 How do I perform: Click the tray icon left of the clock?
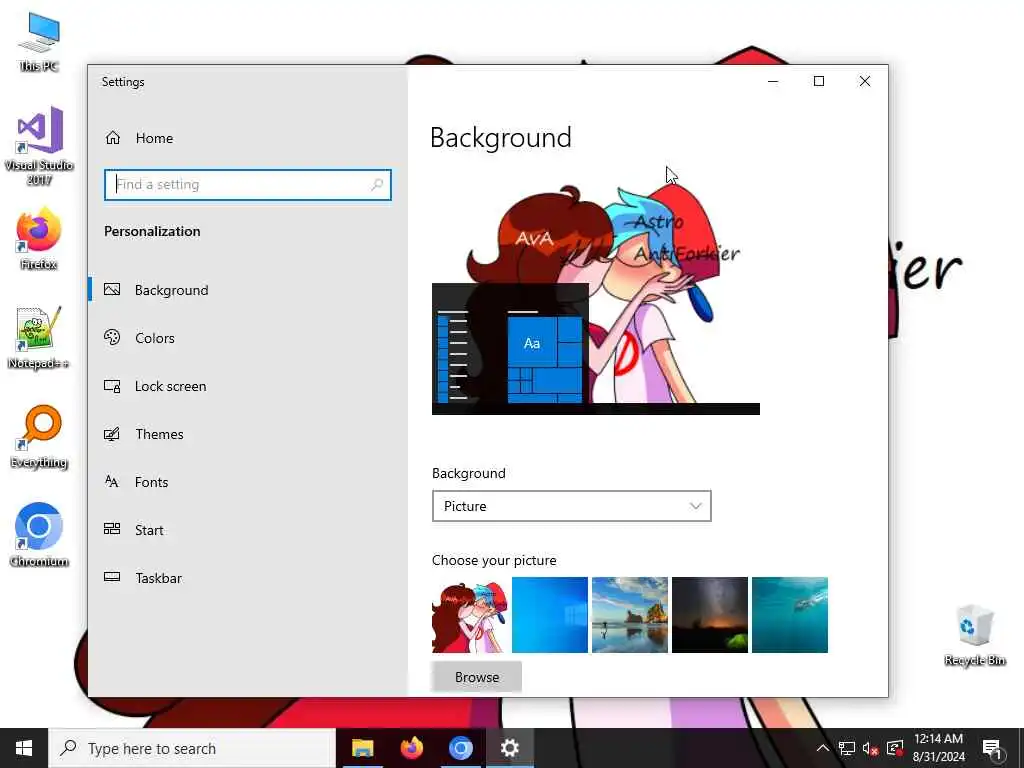click(895, 748)
